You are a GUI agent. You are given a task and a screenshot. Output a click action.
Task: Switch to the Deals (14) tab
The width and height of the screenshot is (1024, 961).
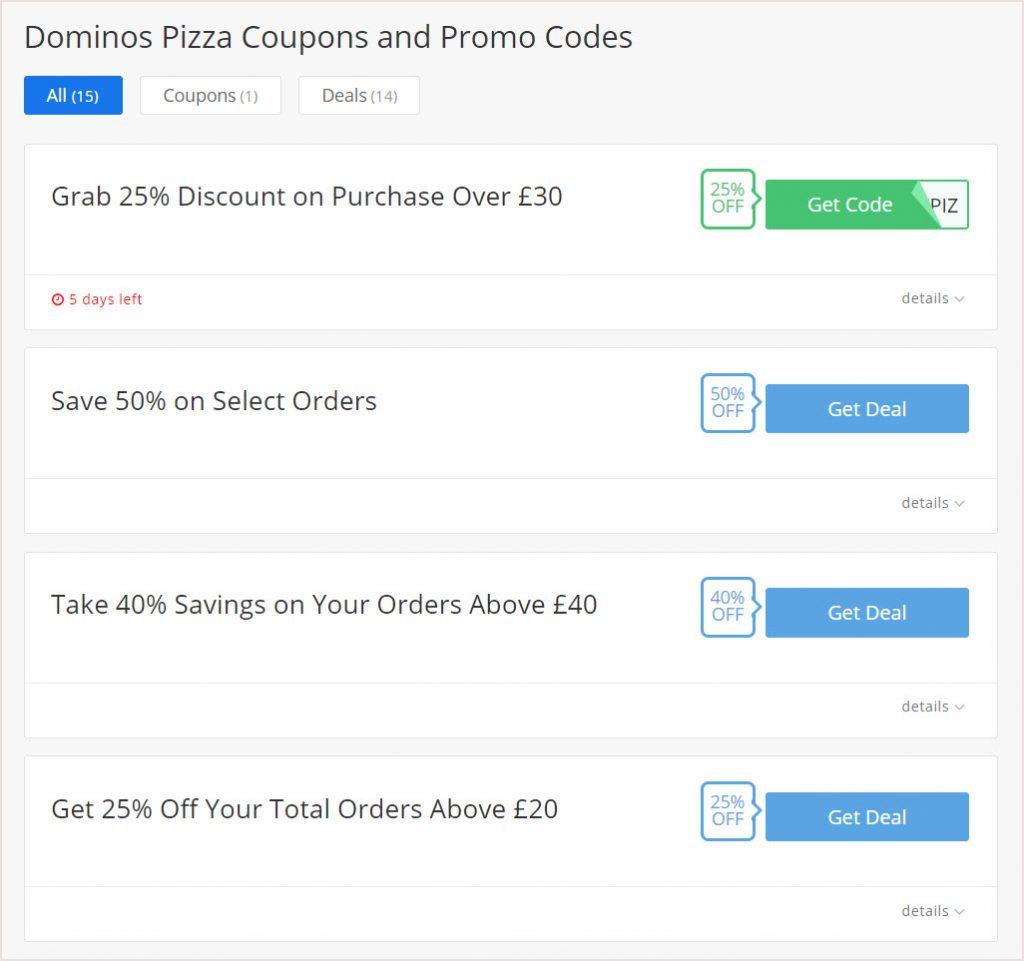pos(359,95)
